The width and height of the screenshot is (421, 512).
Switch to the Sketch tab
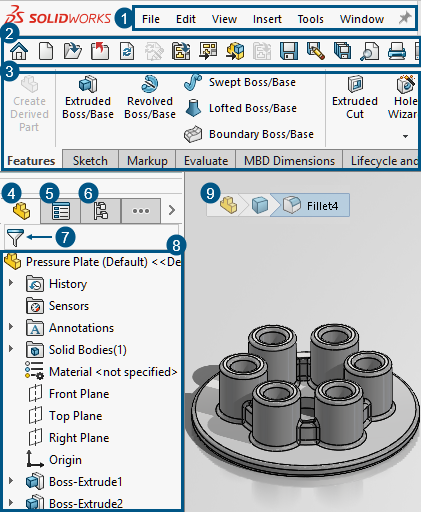90,161
